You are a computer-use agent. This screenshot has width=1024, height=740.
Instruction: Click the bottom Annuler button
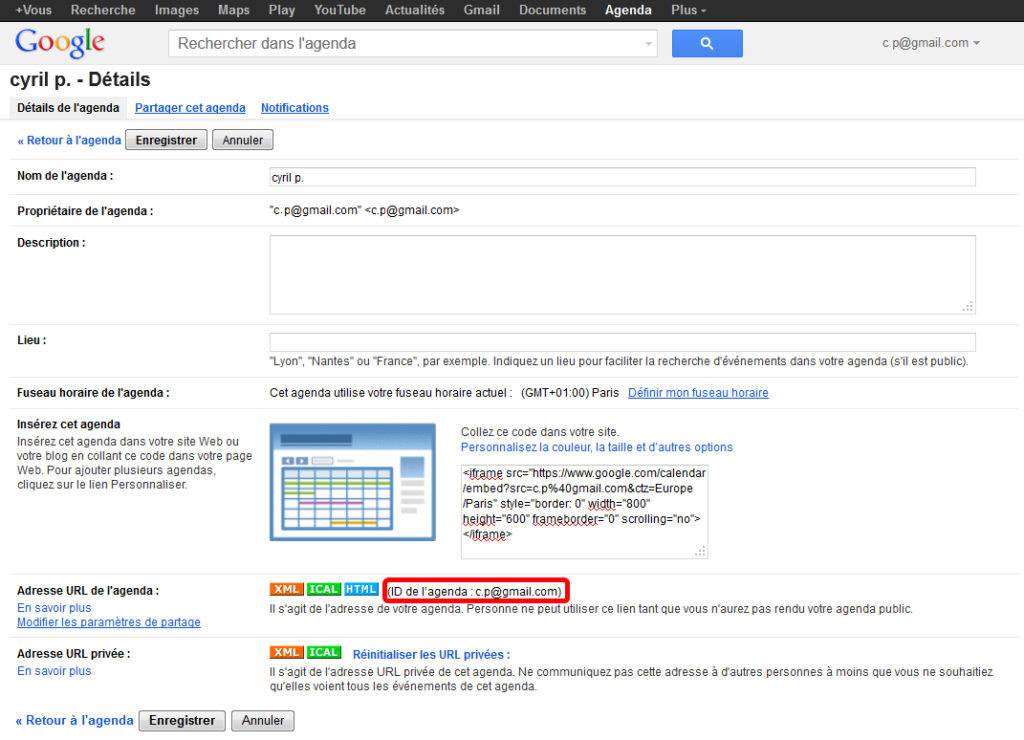(263, 720)
